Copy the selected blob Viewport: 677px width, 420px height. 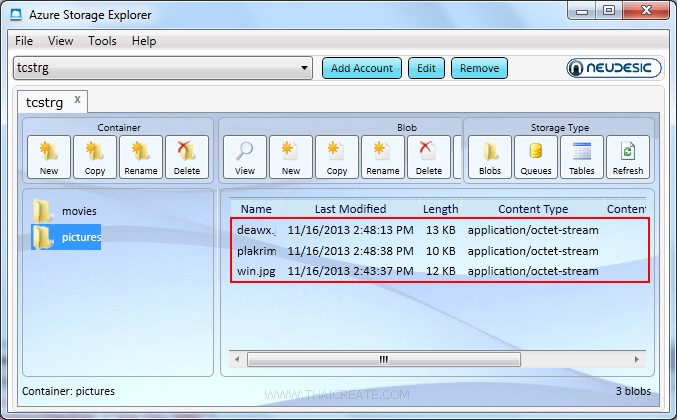click(337, 157)
